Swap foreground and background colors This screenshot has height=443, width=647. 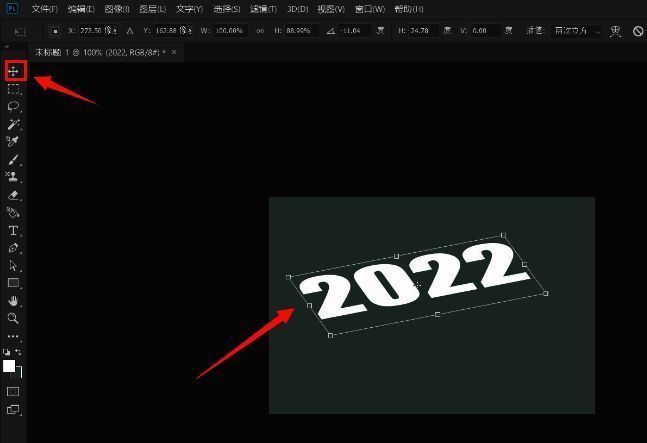coord(18,352)
